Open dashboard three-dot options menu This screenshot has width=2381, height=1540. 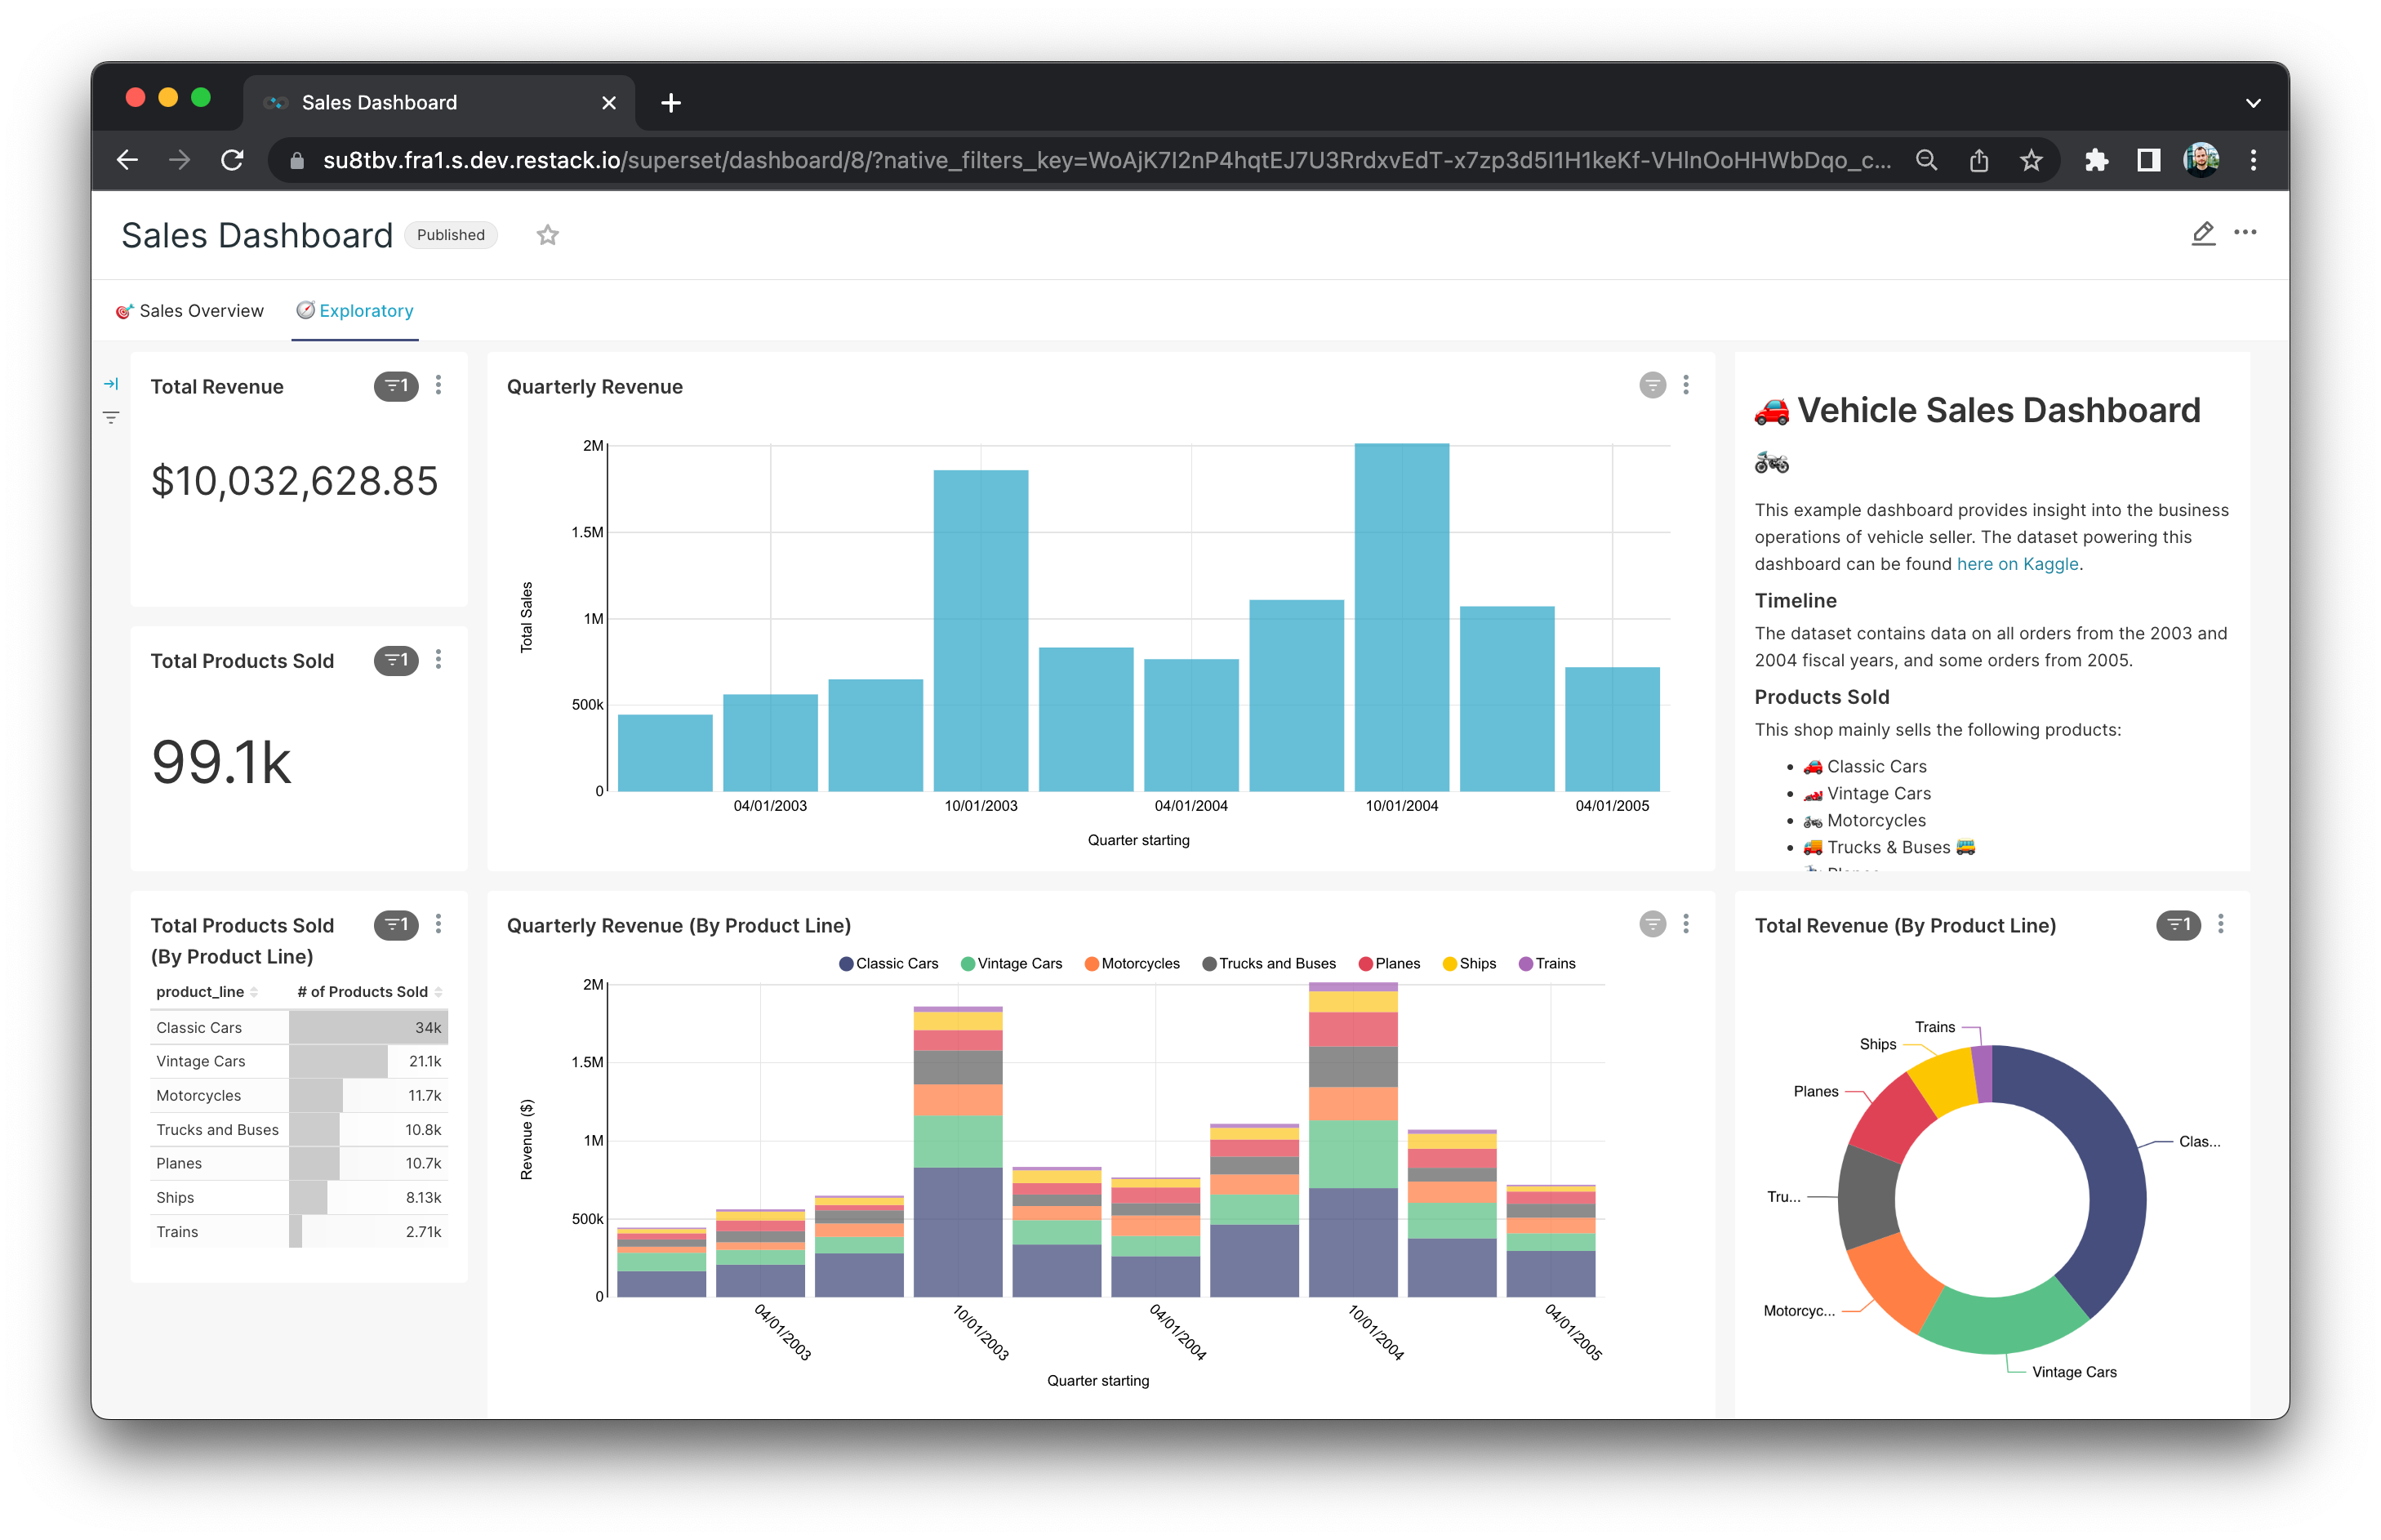(x=2245, y=233)
